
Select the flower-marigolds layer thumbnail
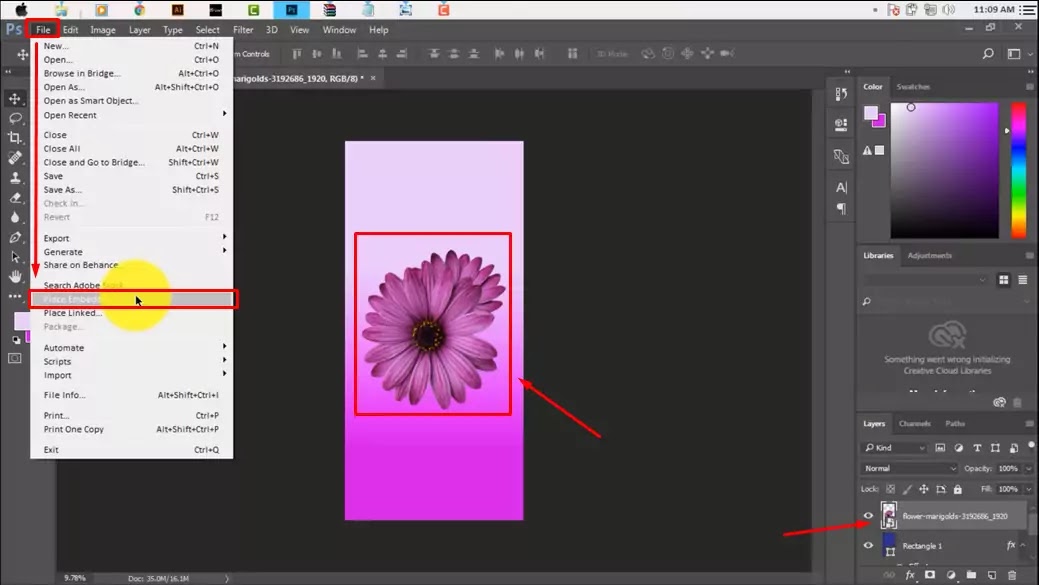(888, 516)
